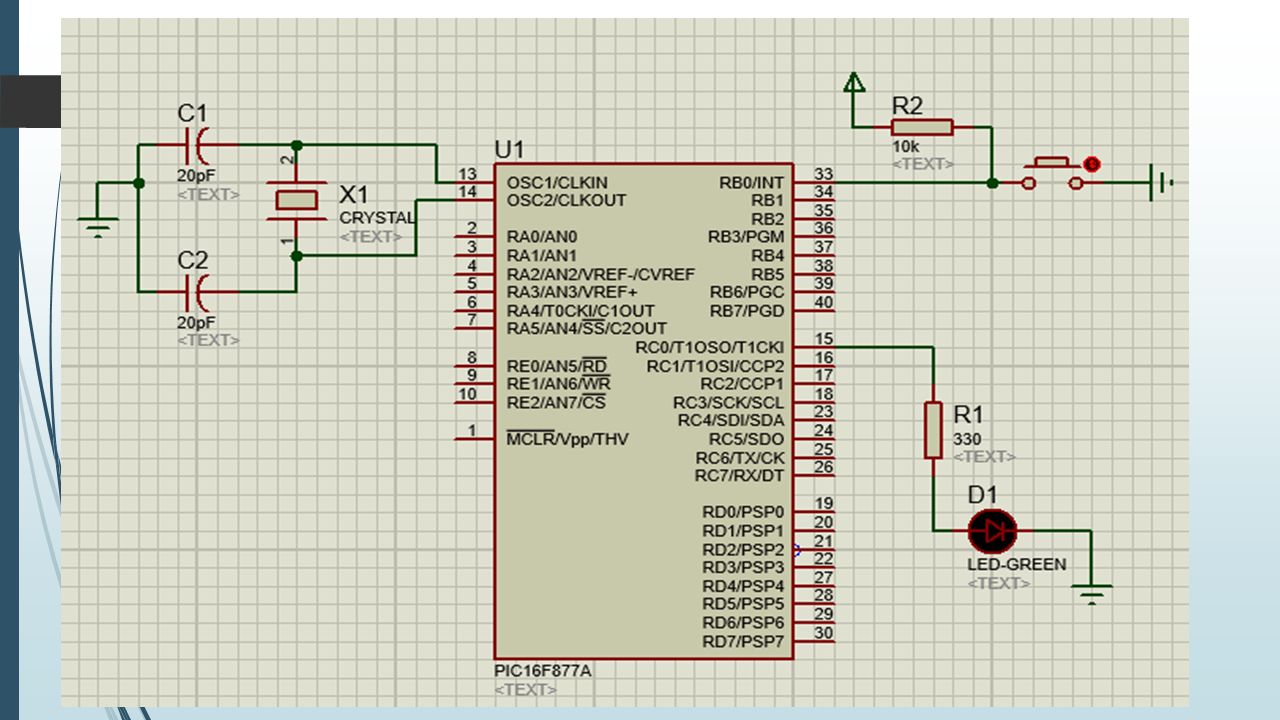Click pin number 30 on U1
The width and height of the screenshot is (1280, 720).
point(823,632)
